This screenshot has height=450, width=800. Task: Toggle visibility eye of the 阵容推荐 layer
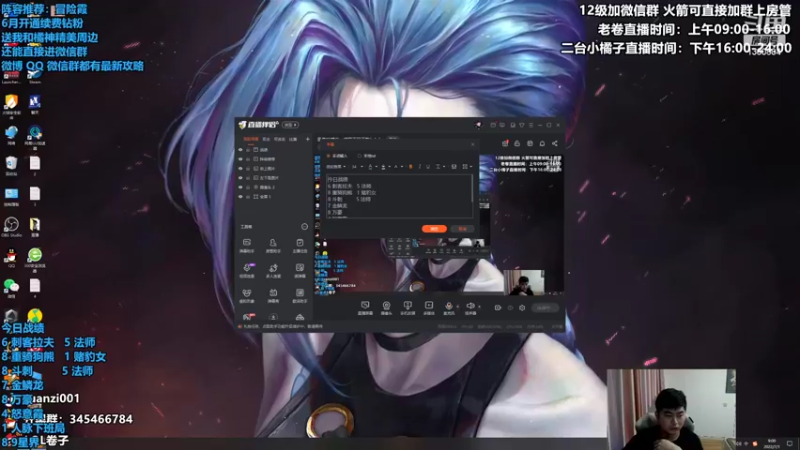(x=241, y=159)
